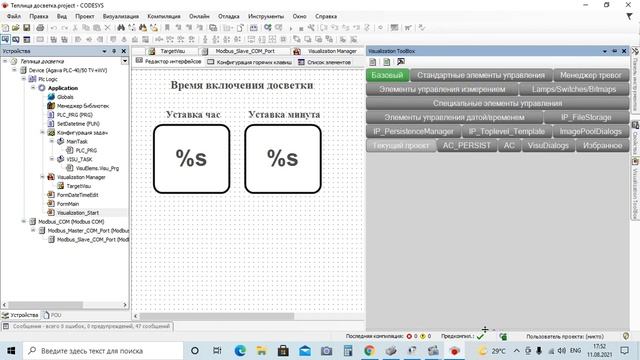Click the Start play triangle icon
Viewport: 640px width, 360px height.
[x=291, y=28]
